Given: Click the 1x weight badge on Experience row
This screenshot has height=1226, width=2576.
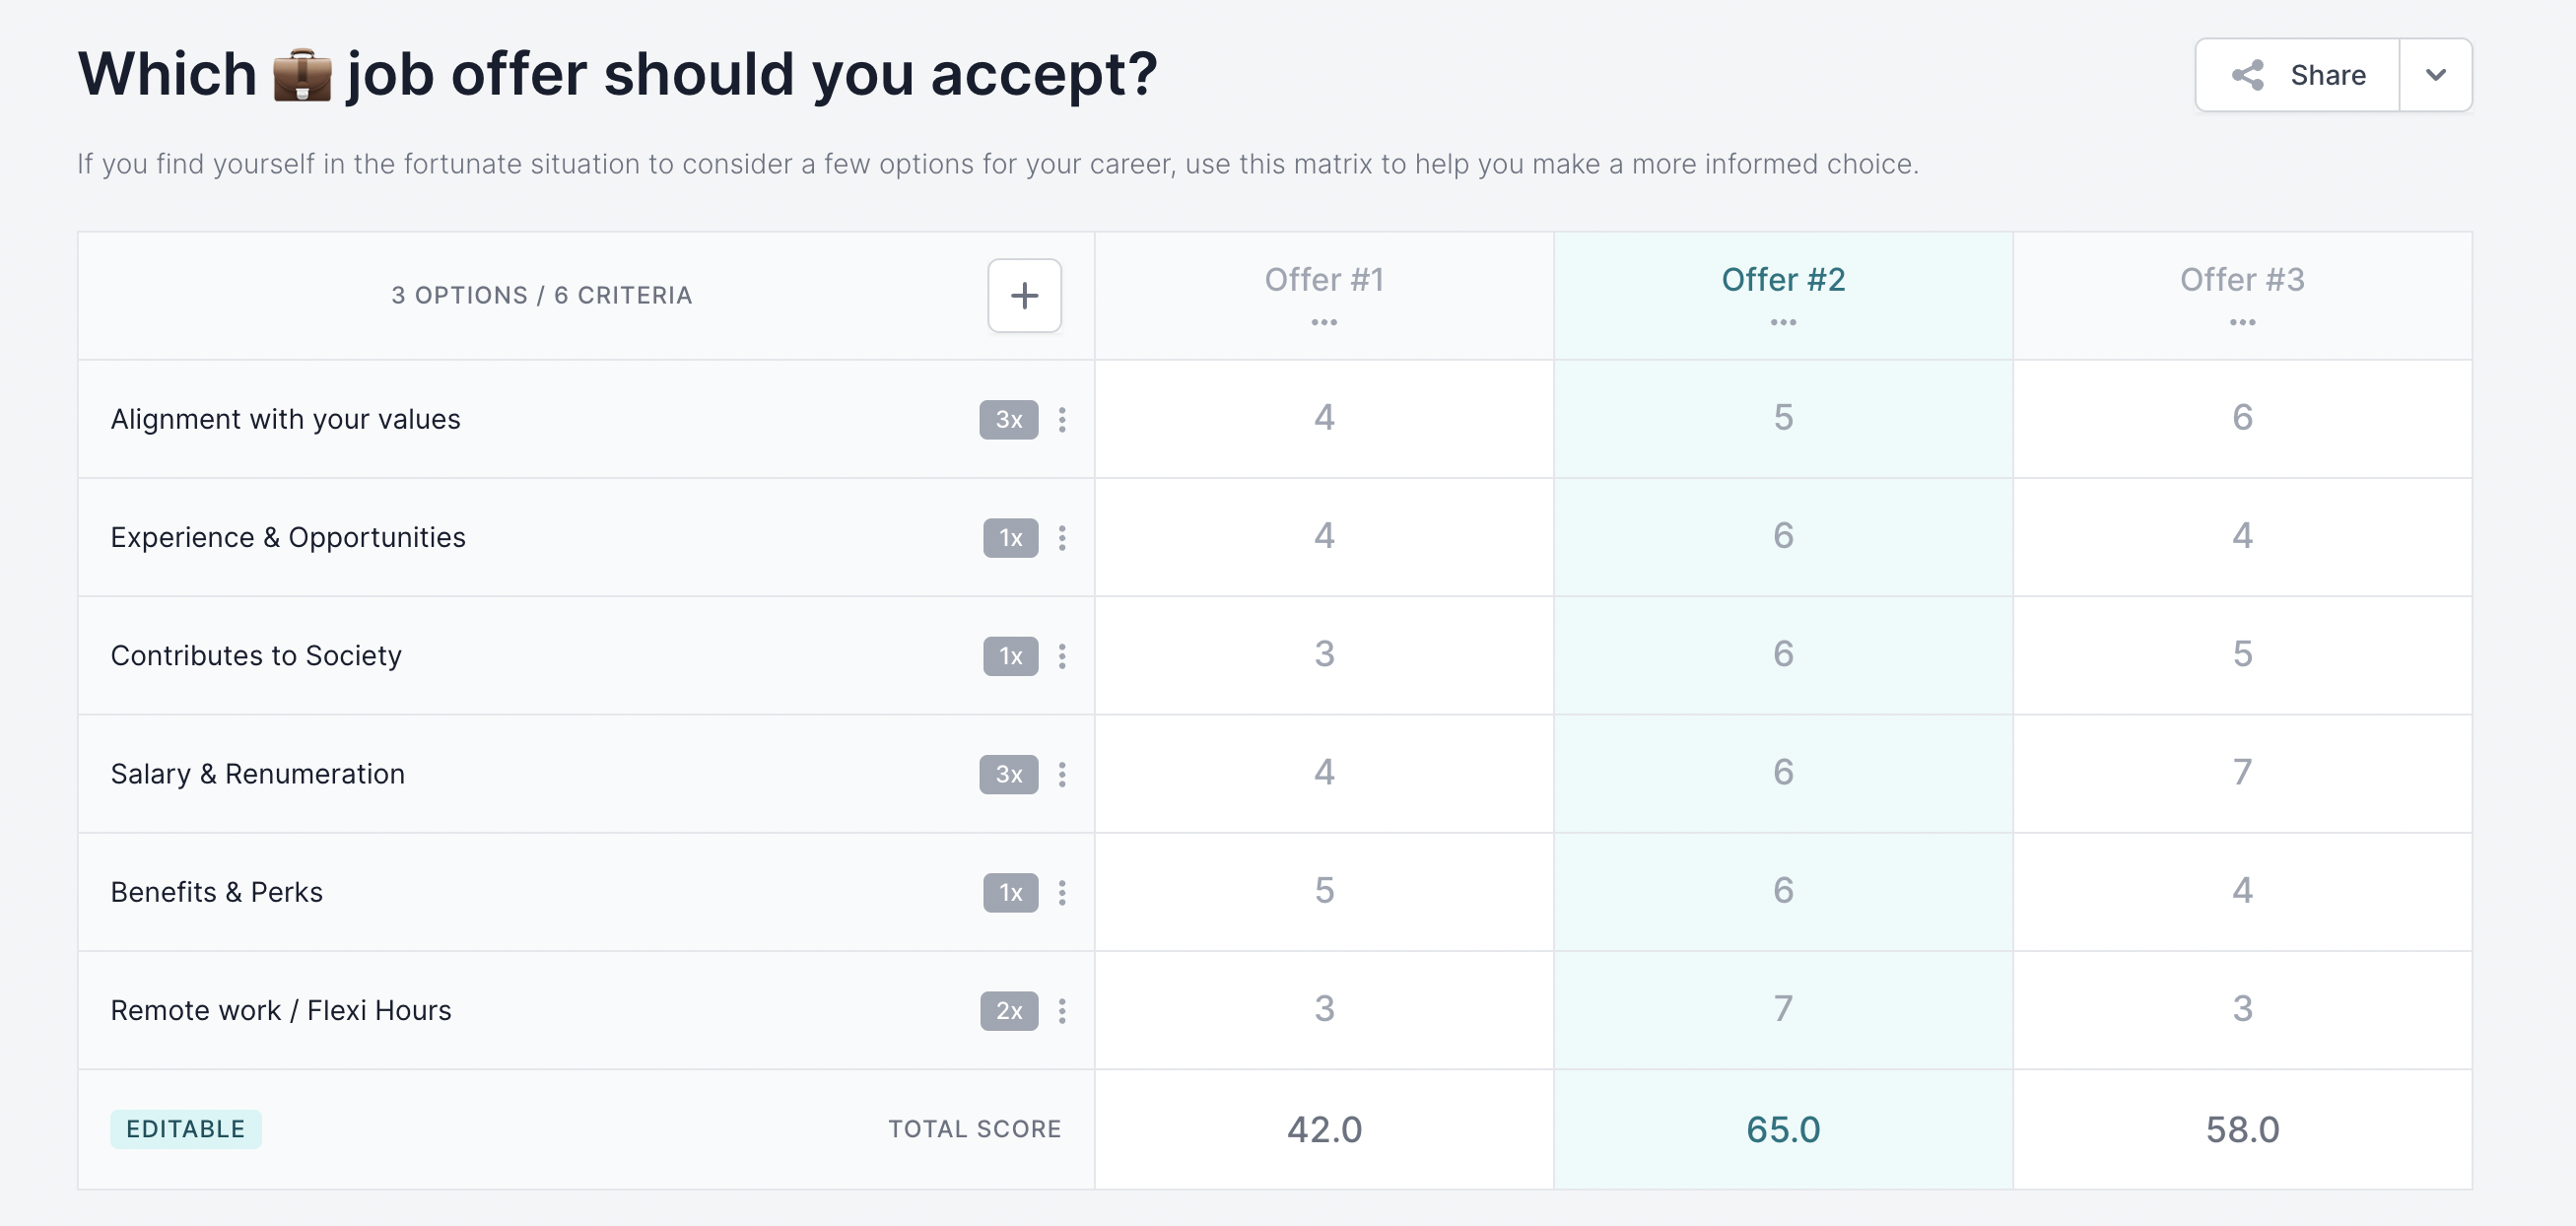Looking at the screenshot, I should point(1011,537).
